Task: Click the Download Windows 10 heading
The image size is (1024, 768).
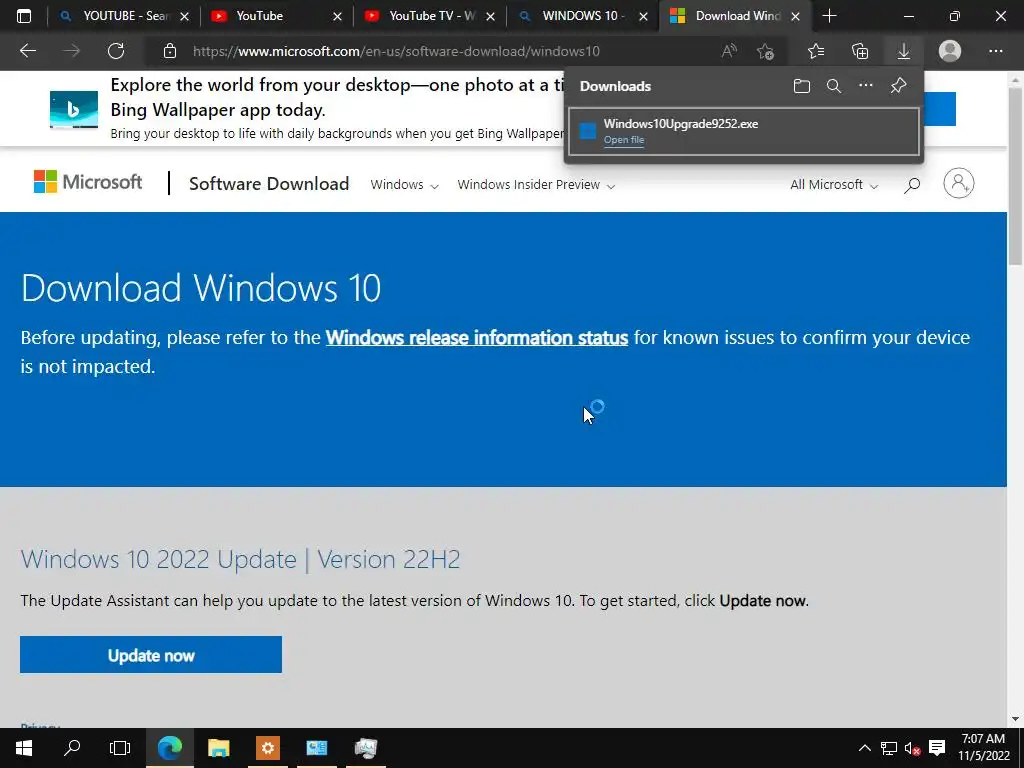Action: coord(200,288)
